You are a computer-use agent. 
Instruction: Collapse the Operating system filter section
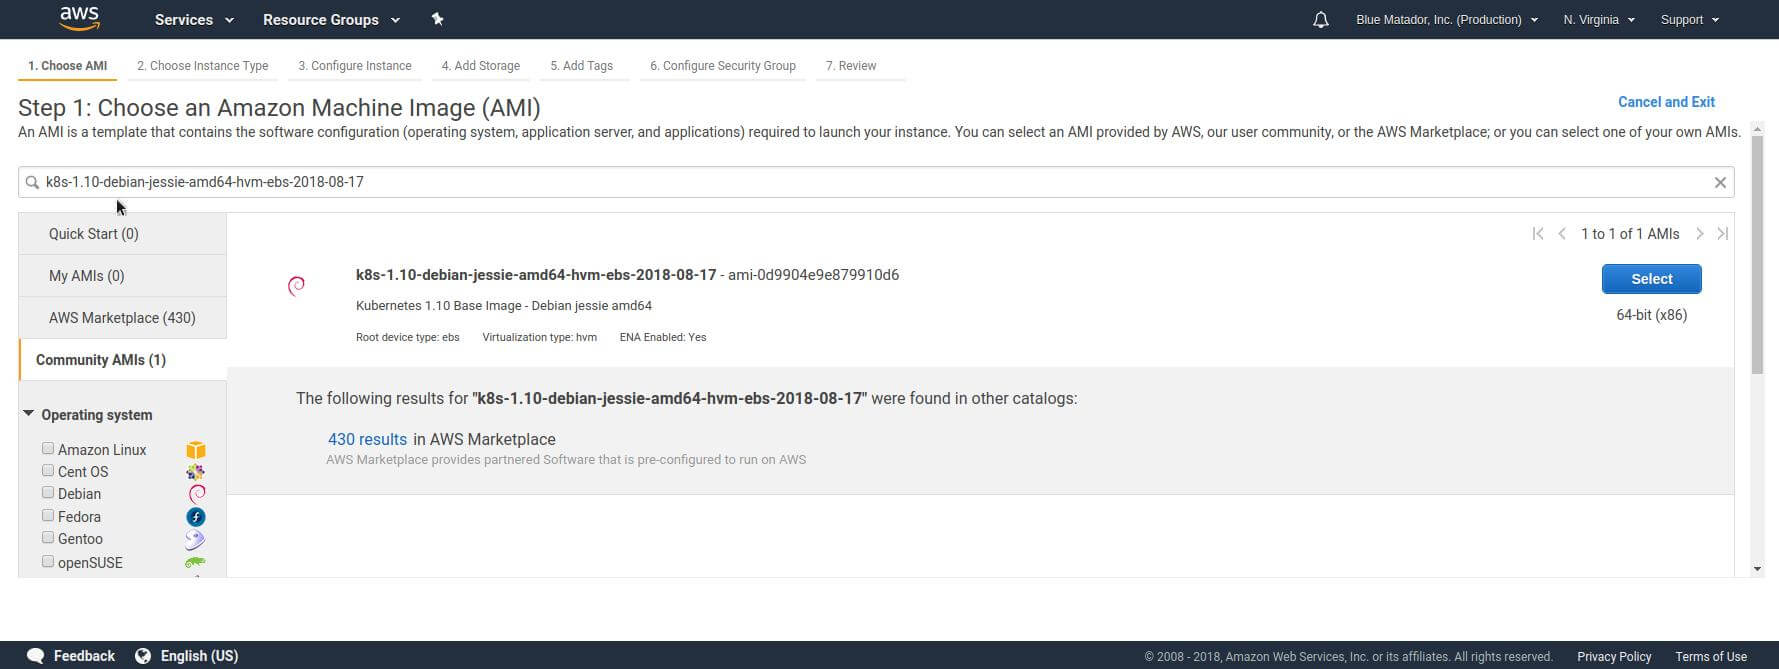click(x=29, y=414)
